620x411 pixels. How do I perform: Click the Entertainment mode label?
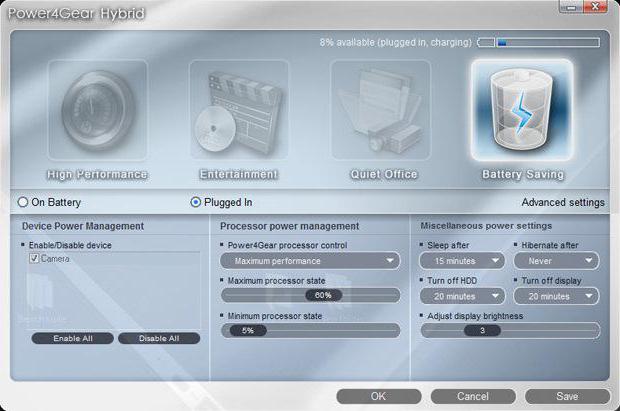pos(239,174)
